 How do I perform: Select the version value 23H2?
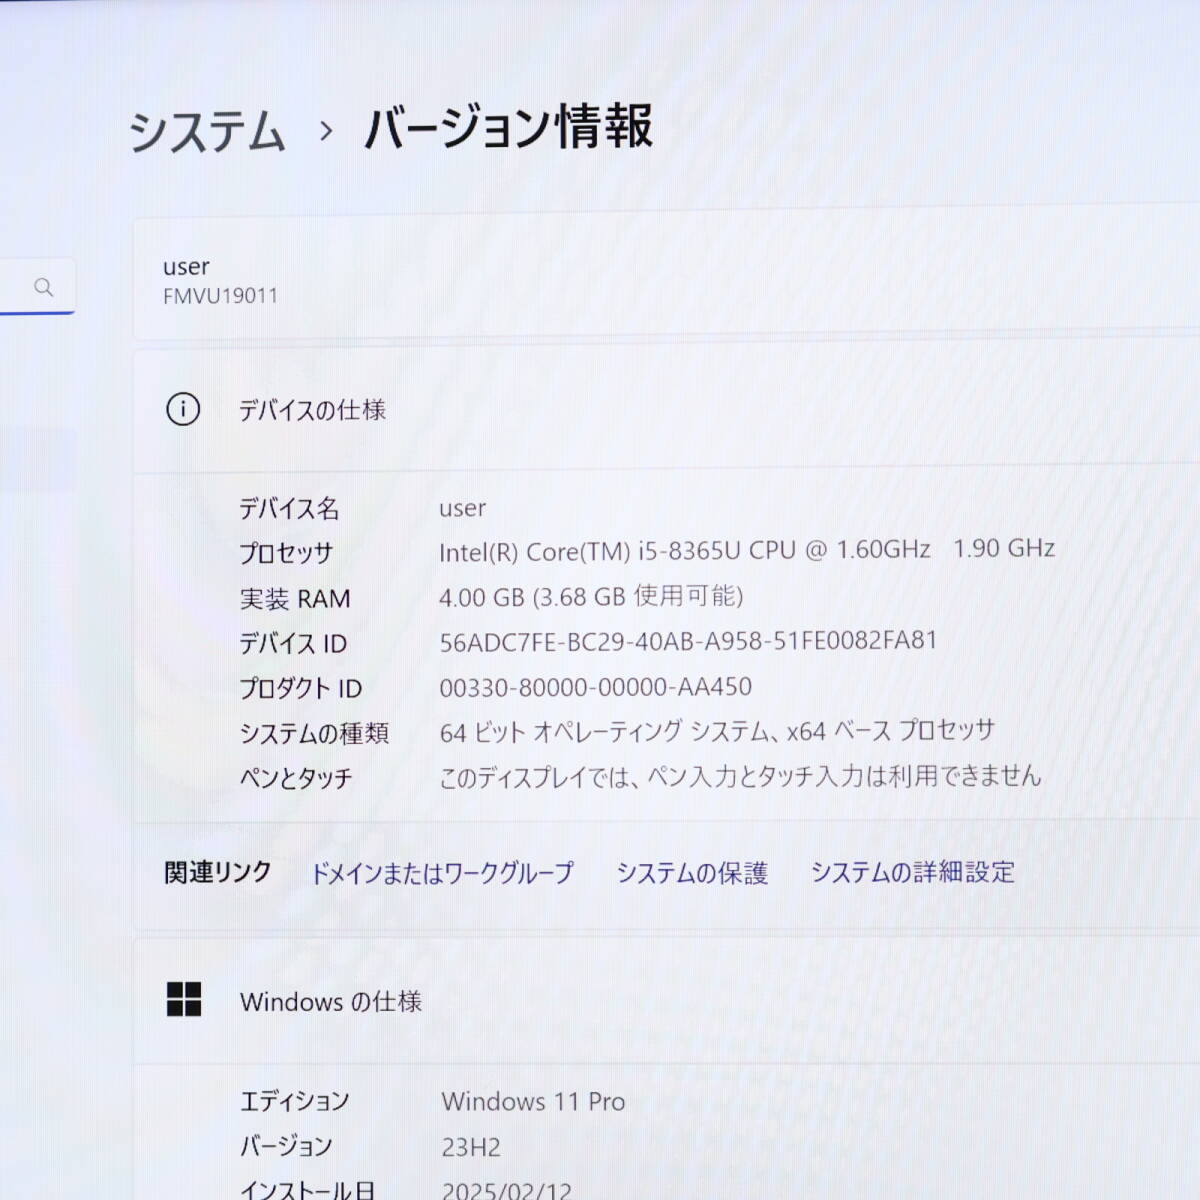pyautogui.click(x=471, y=1147)
